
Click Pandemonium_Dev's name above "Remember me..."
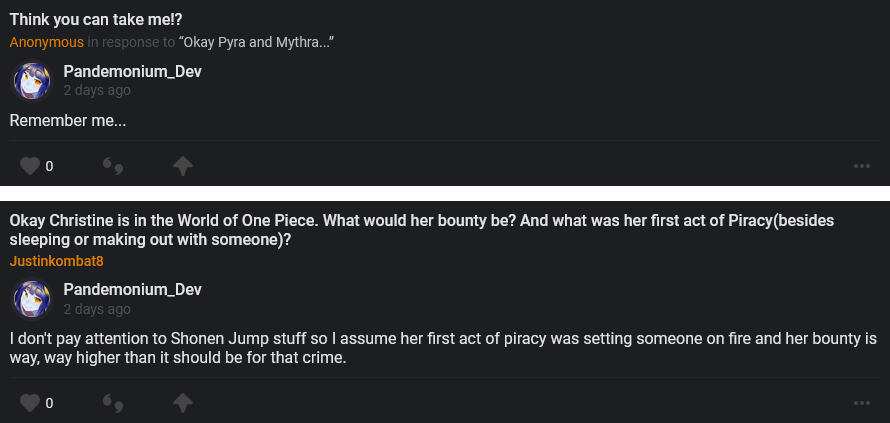pos(132,72)
